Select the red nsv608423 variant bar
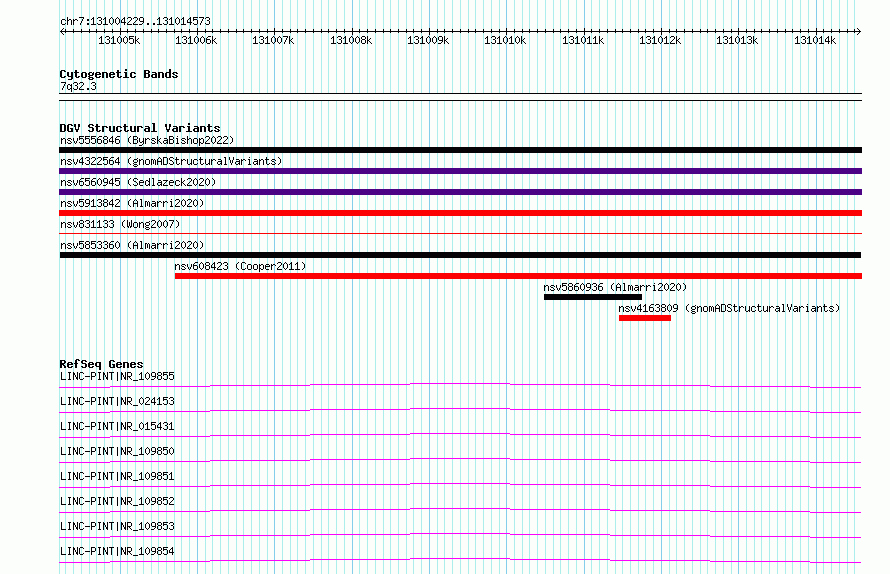Screen dimensions: 890x574 (518, 276)
